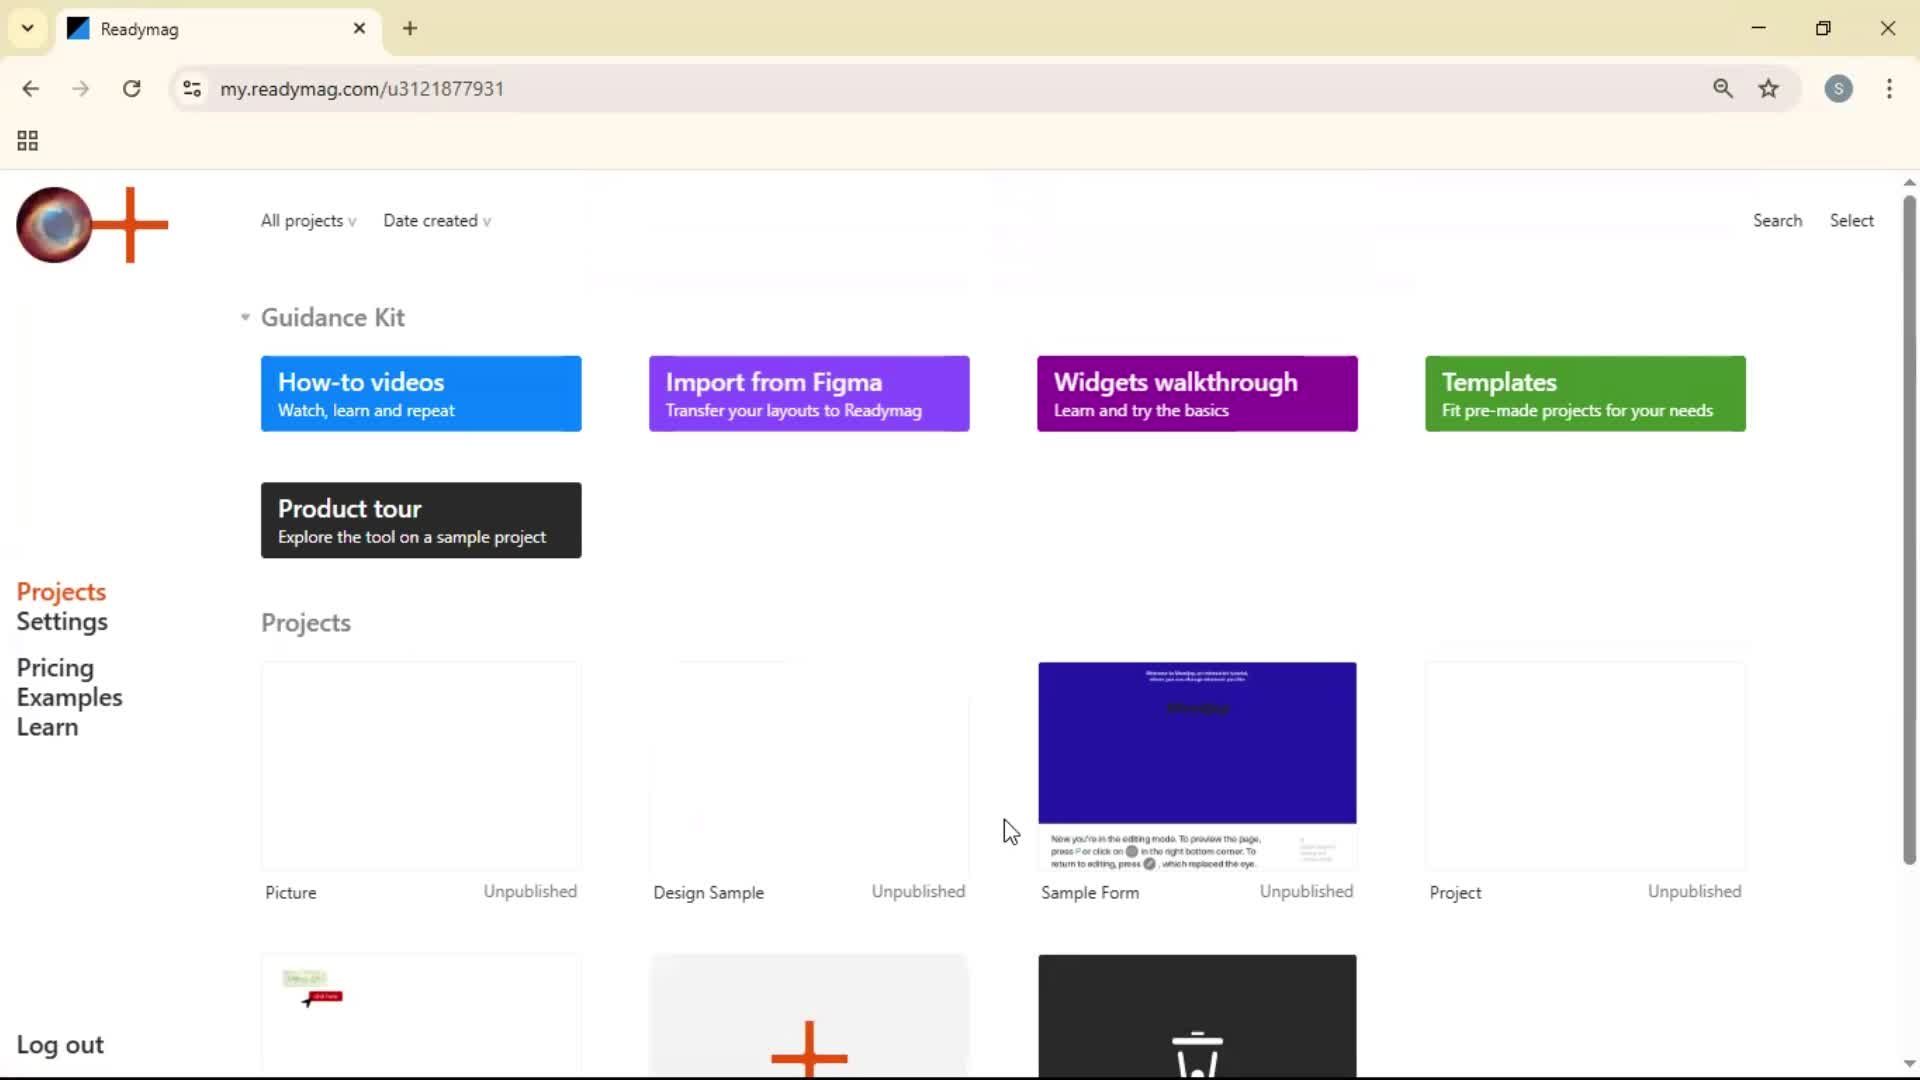Collapse the Guidance Kit section
This screenshot has height=1080, width=1920.
click(244, 317)
